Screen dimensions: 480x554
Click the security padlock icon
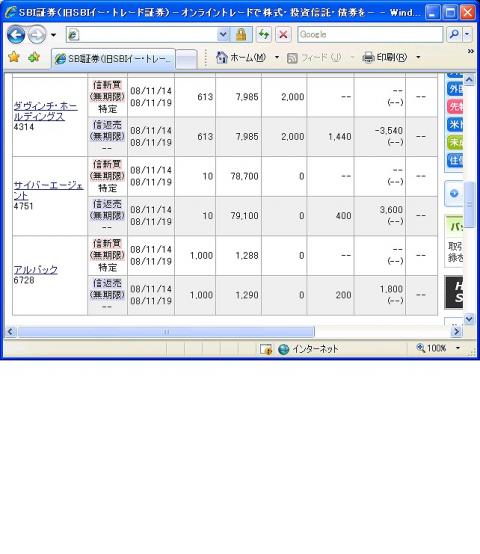pos(241,35)
